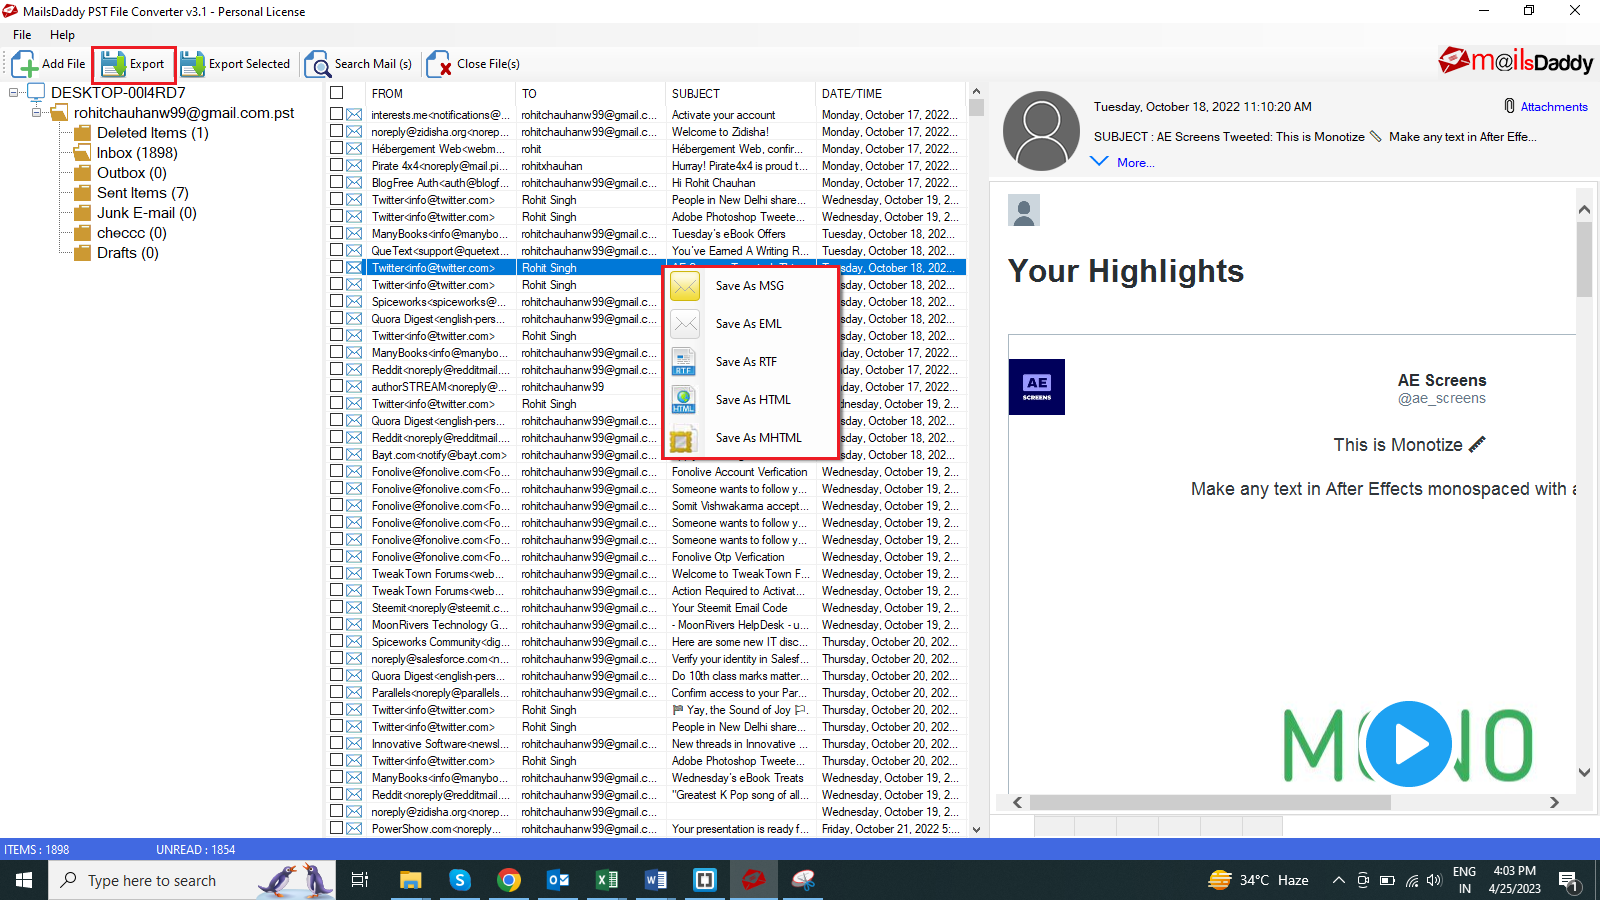Click the Add File toolbar icon
Viewport: 1600px width, 900px height.
(x=25, y=64)
